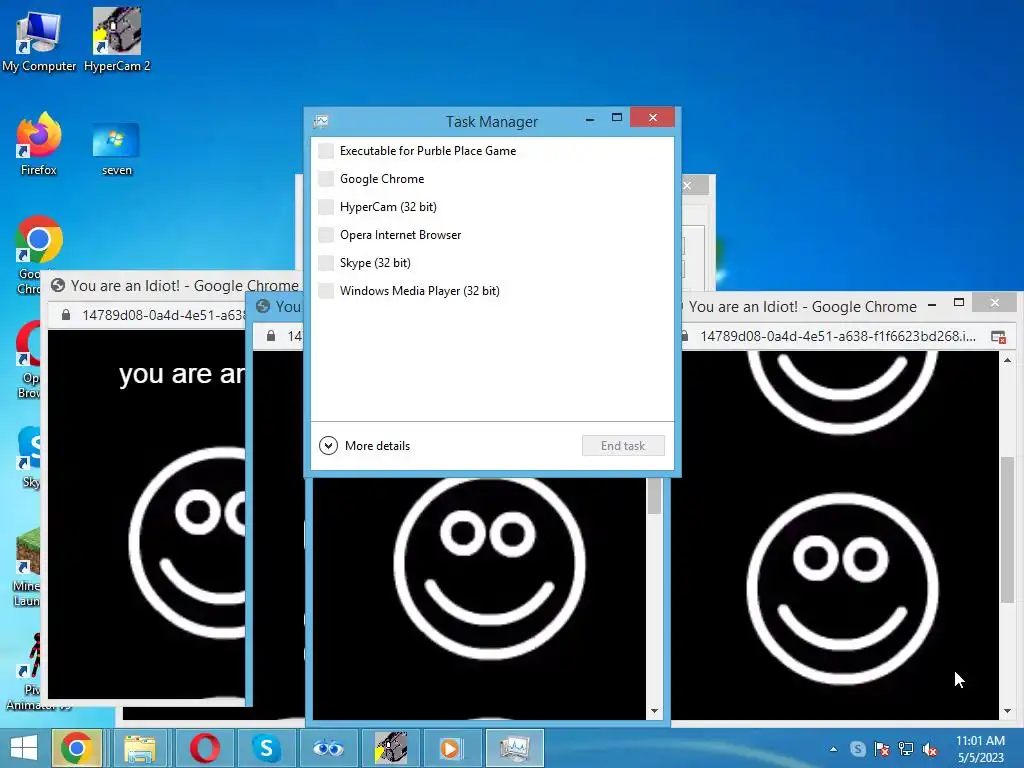The image size is (1024, 768).
Task: Click scroll down arrow in right Chrome window
Action: [x=1008, y=711]
